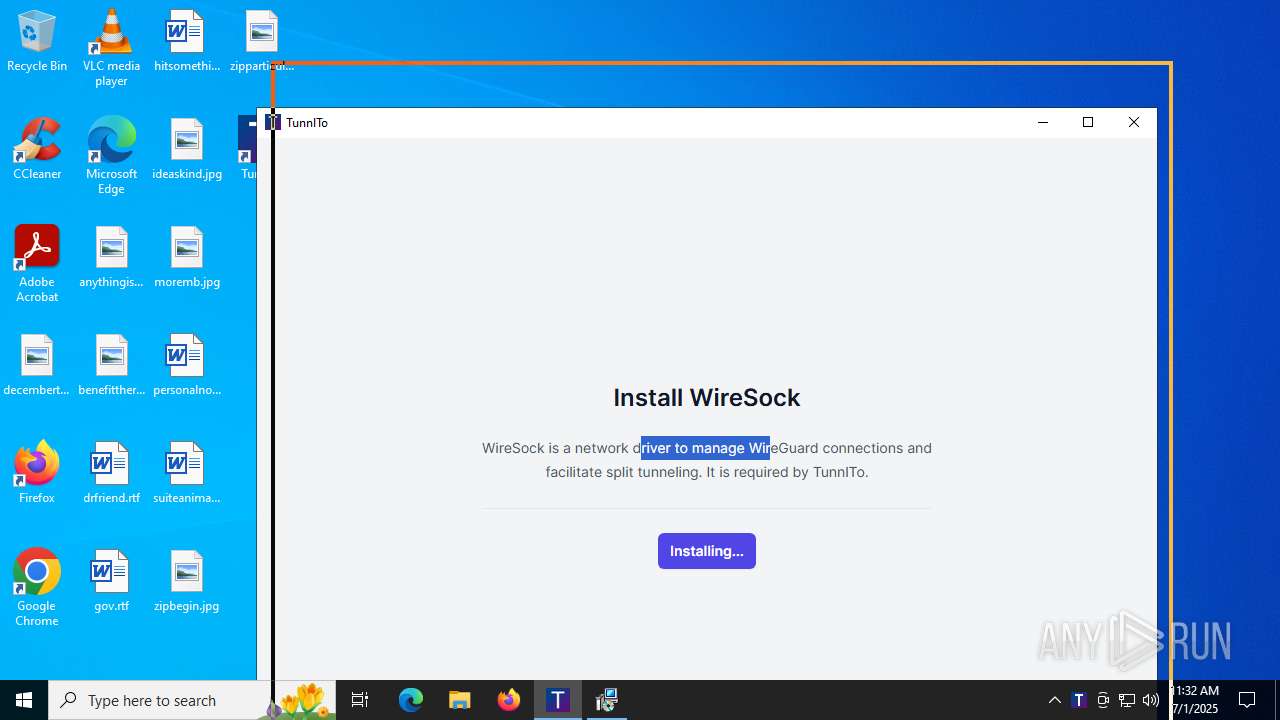The width and height of the screenshot is (1280, 720).
Task: Click the TunnlTo tray icon
Action: [x=1079, y=700]
